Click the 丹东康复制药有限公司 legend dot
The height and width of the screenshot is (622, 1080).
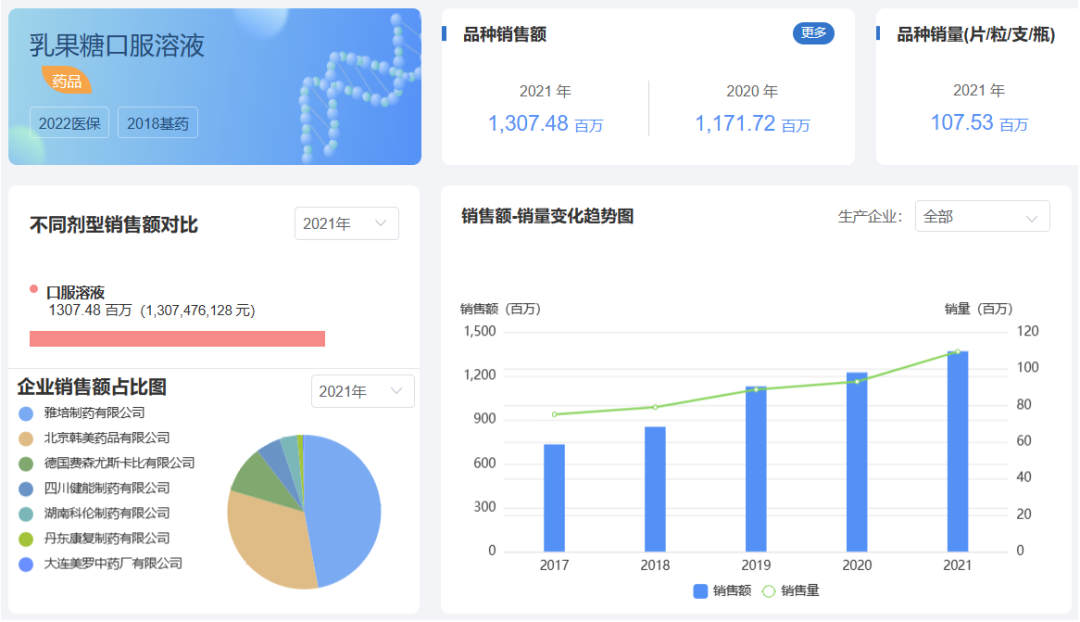[25, 539]
